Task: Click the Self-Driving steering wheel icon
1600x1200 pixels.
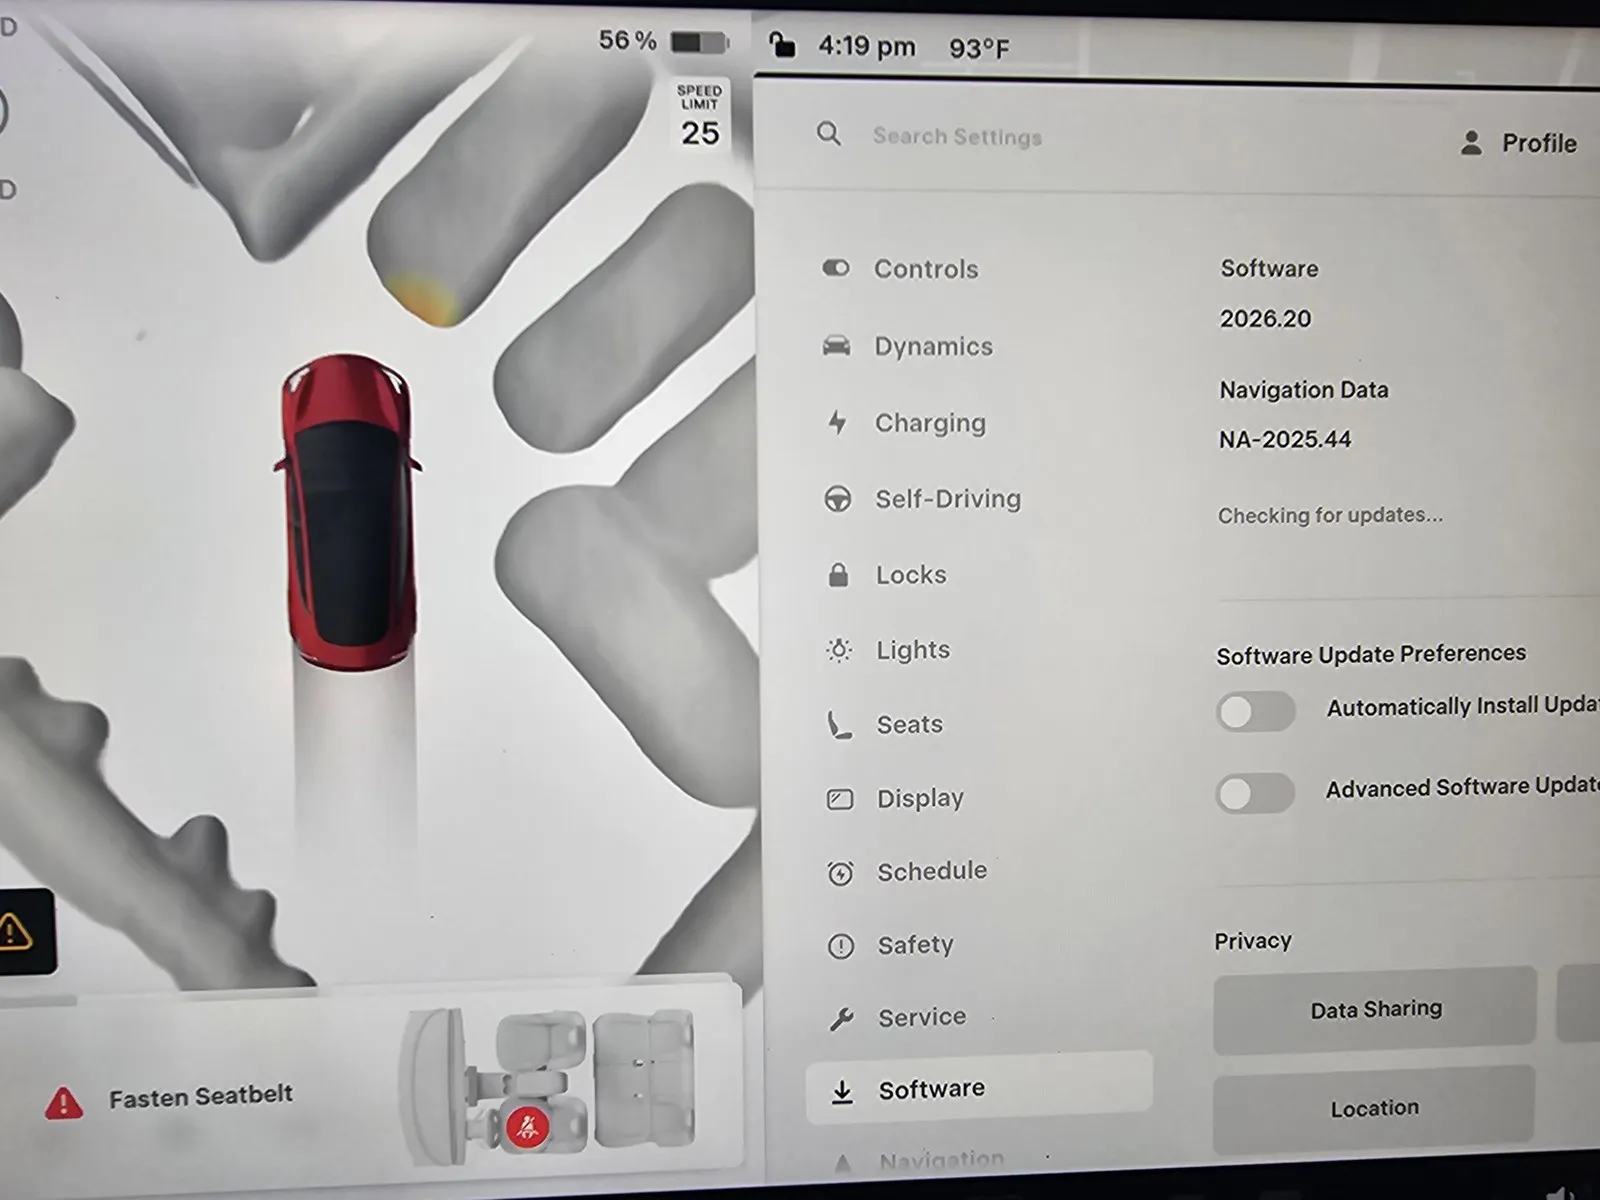Action: point(837,498)
